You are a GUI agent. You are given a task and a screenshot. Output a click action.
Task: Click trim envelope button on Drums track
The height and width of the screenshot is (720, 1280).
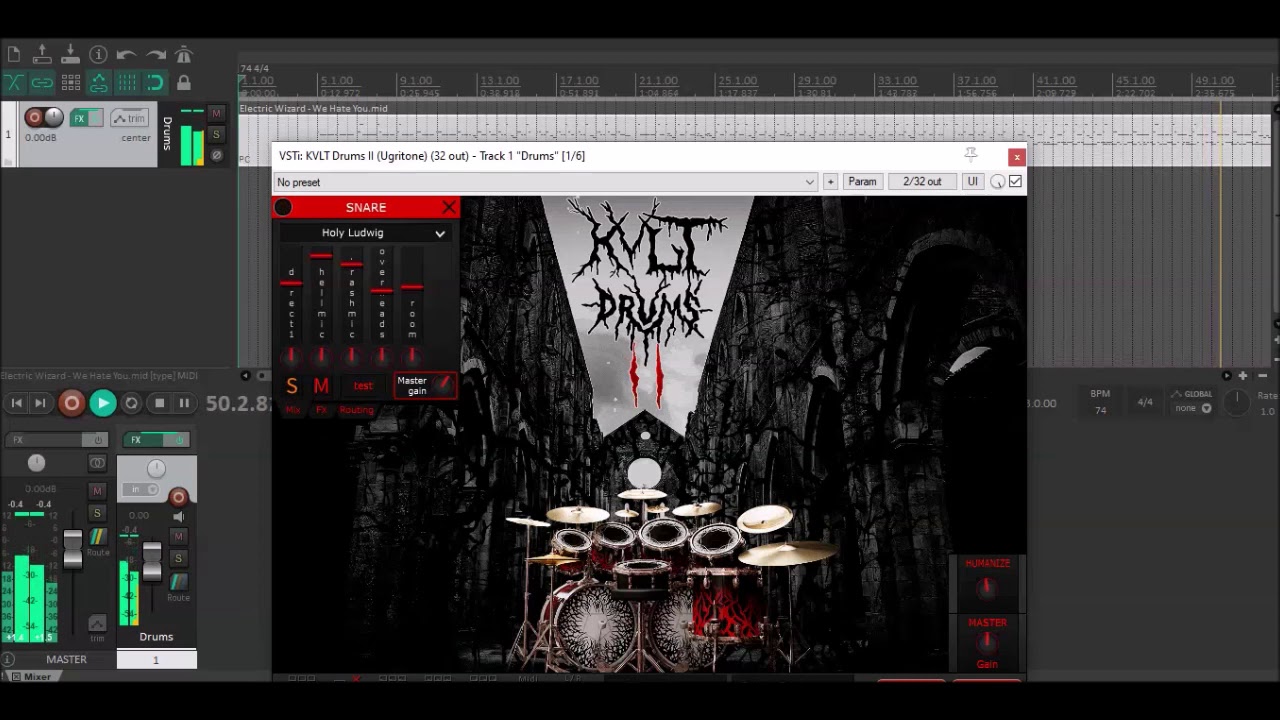129,118
